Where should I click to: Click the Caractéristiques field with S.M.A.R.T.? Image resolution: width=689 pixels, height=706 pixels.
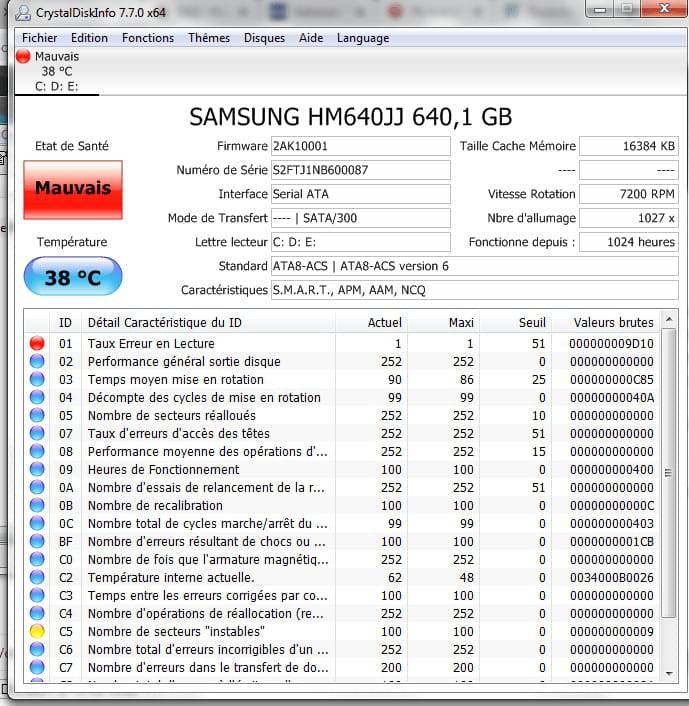pyautogui.click(x=475, y=290)
